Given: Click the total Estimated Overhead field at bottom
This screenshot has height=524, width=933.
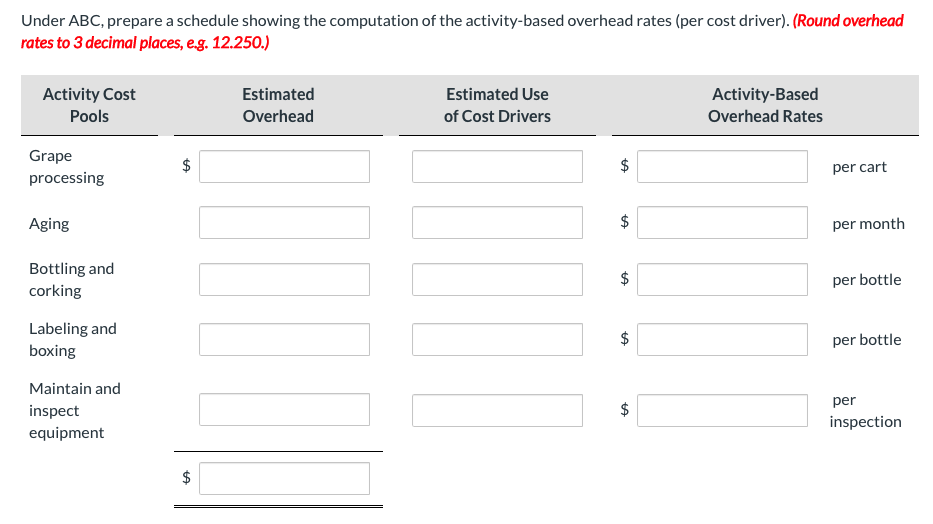Looking at the screenshot, I should (x=284, y=478).
